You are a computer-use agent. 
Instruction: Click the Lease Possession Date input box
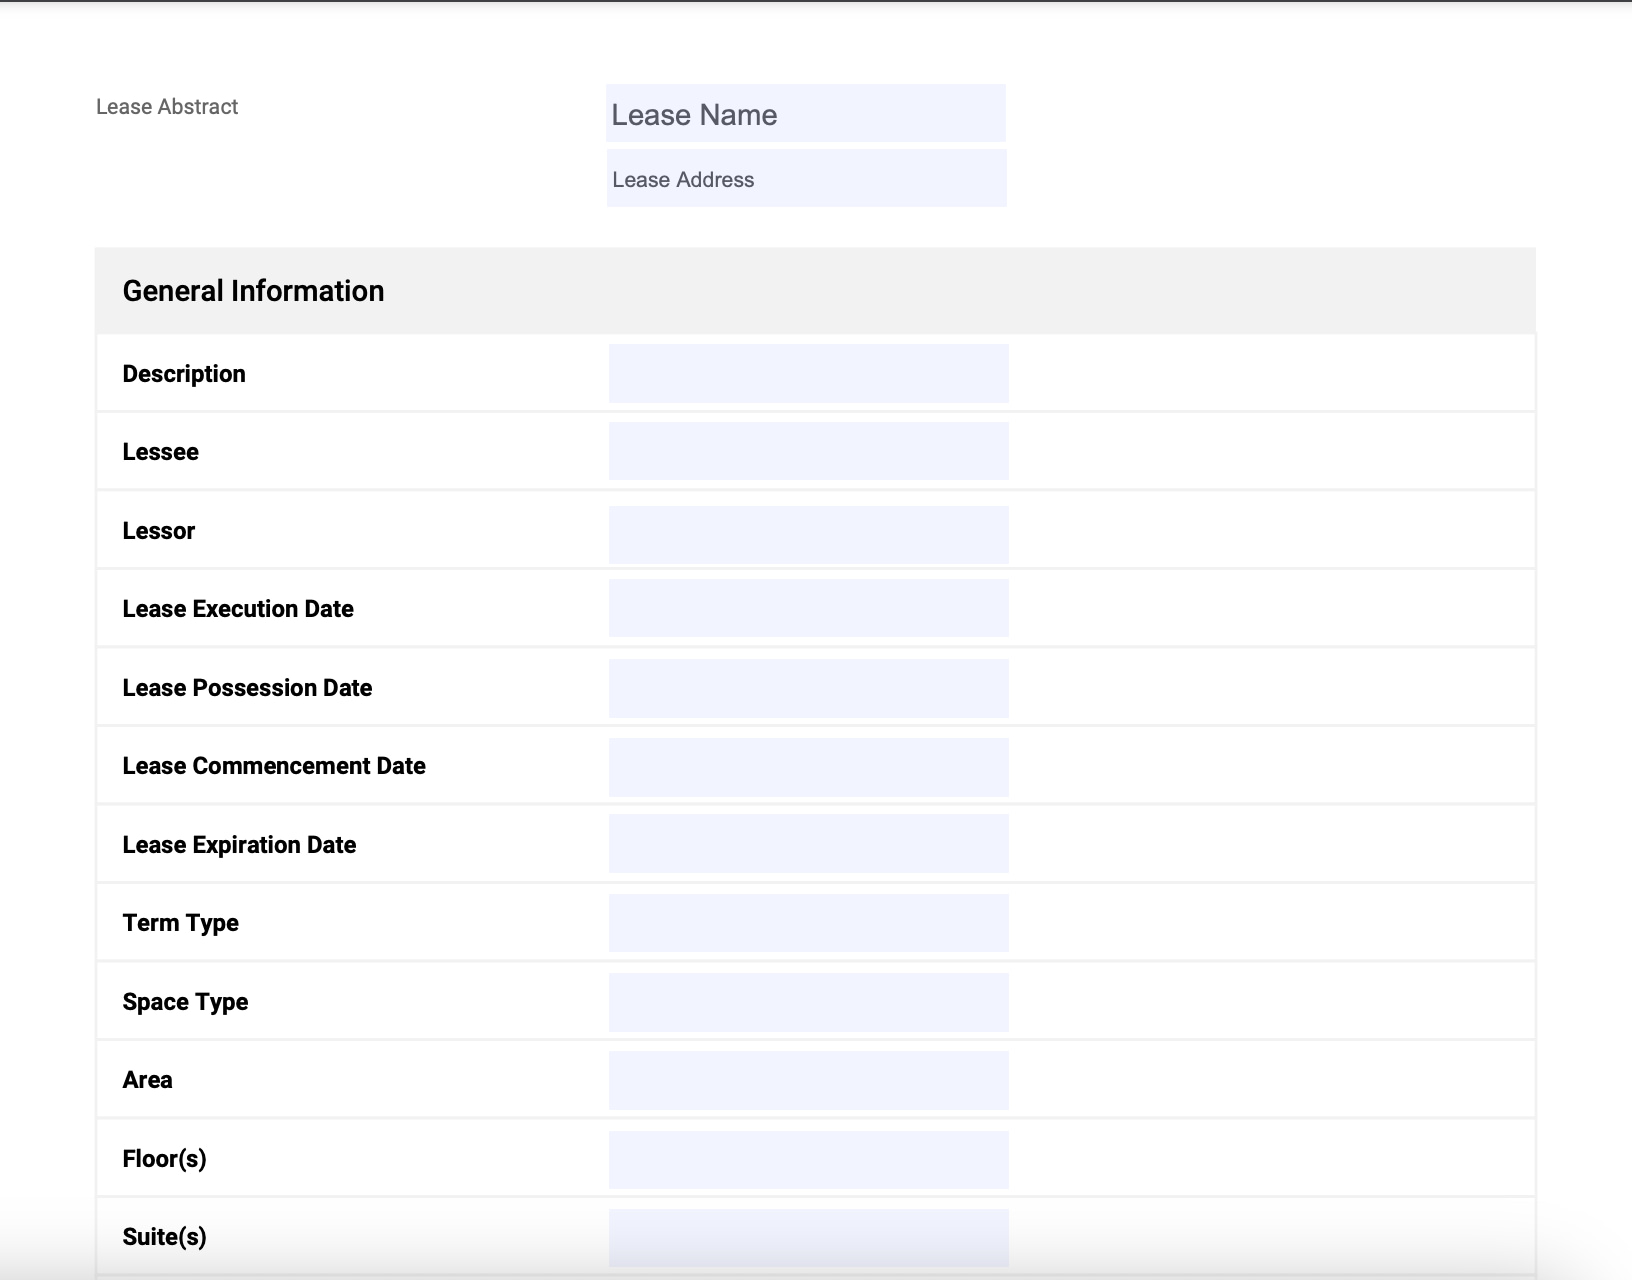tap(808, 688)
